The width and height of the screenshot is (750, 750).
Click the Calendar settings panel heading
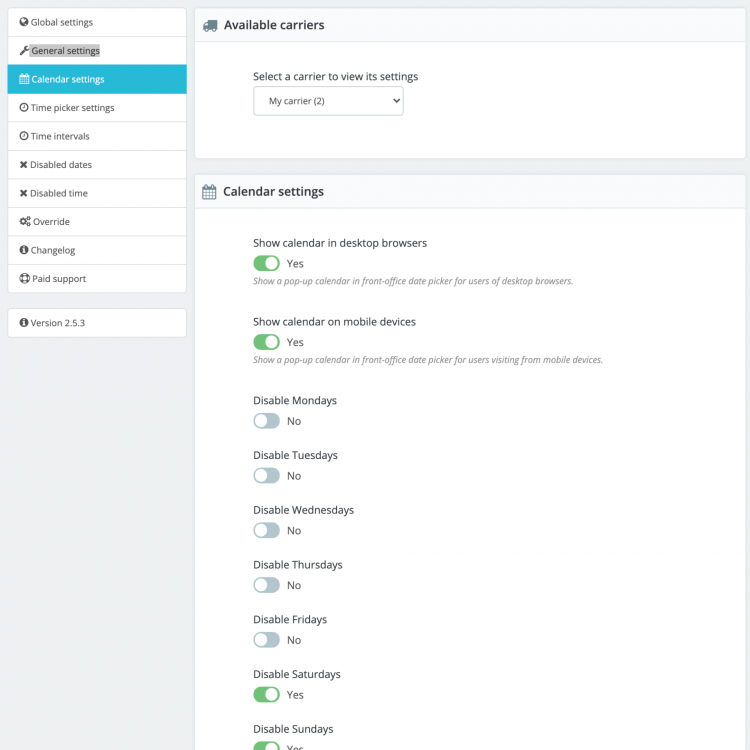coord(273,191)
